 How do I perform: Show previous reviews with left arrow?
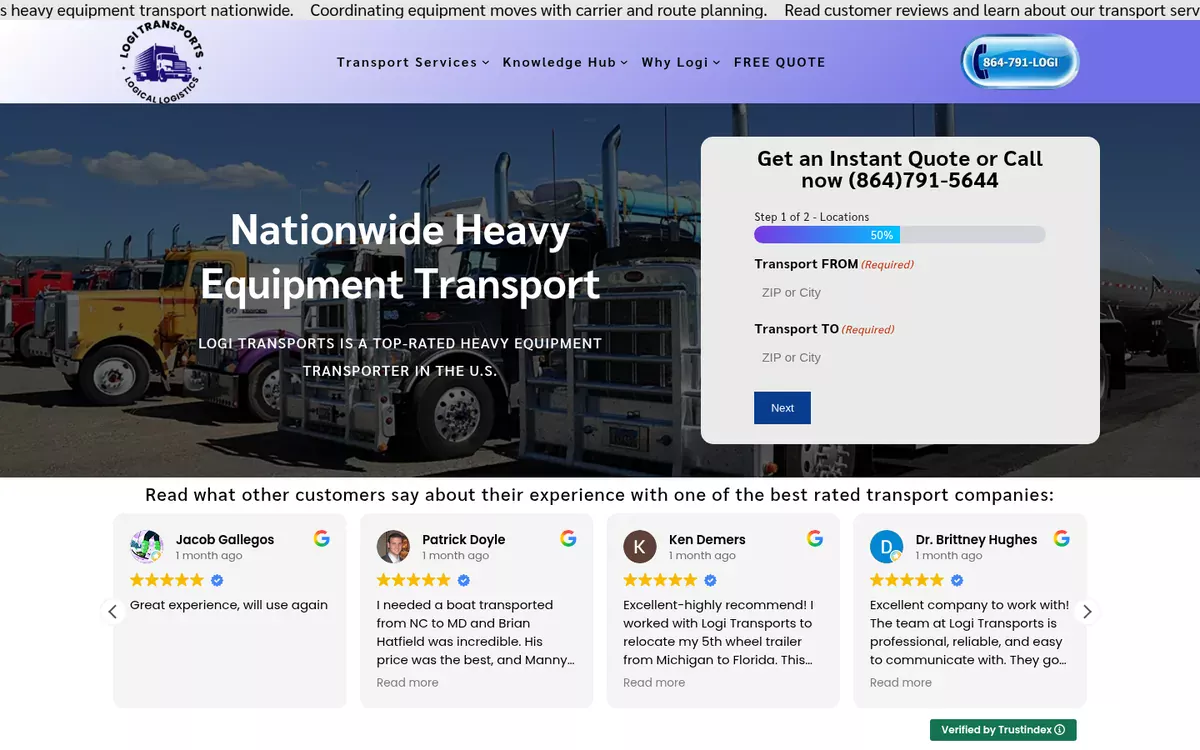coord(112,611)
